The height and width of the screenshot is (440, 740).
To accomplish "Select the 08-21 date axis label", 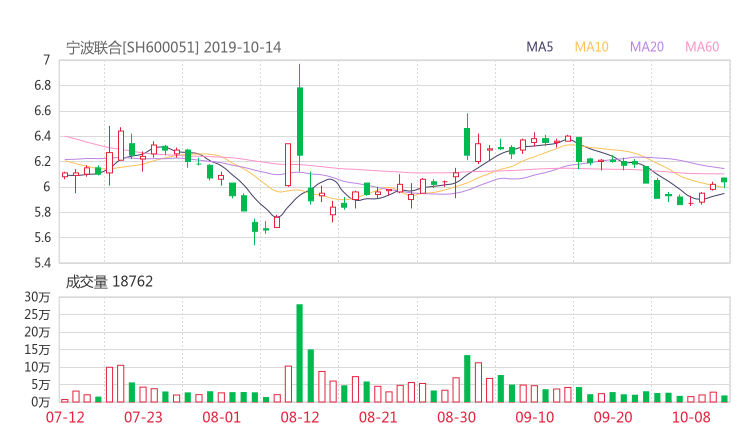I will pyautogui.click(x=378, y=417).
